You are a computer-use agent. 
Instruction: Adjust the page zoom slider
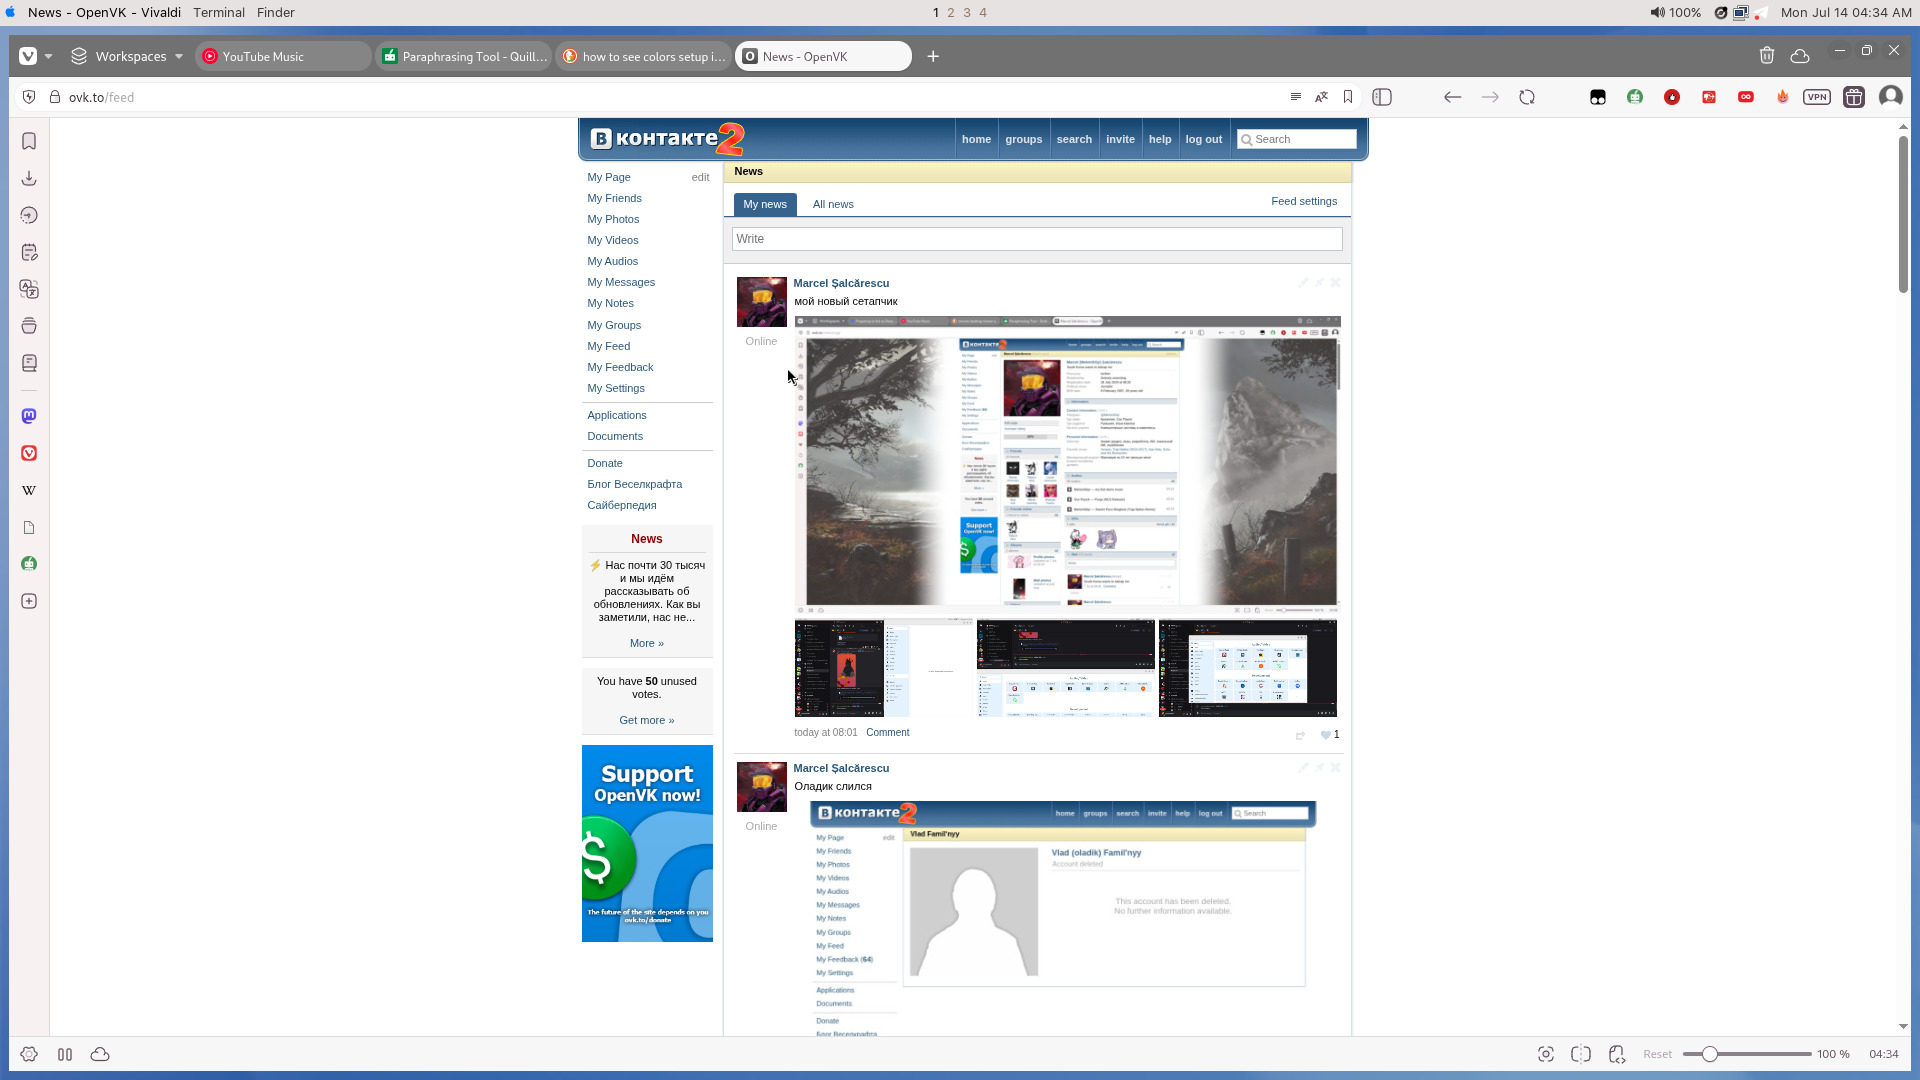pyautogui.click(x=1710, y=1054)
